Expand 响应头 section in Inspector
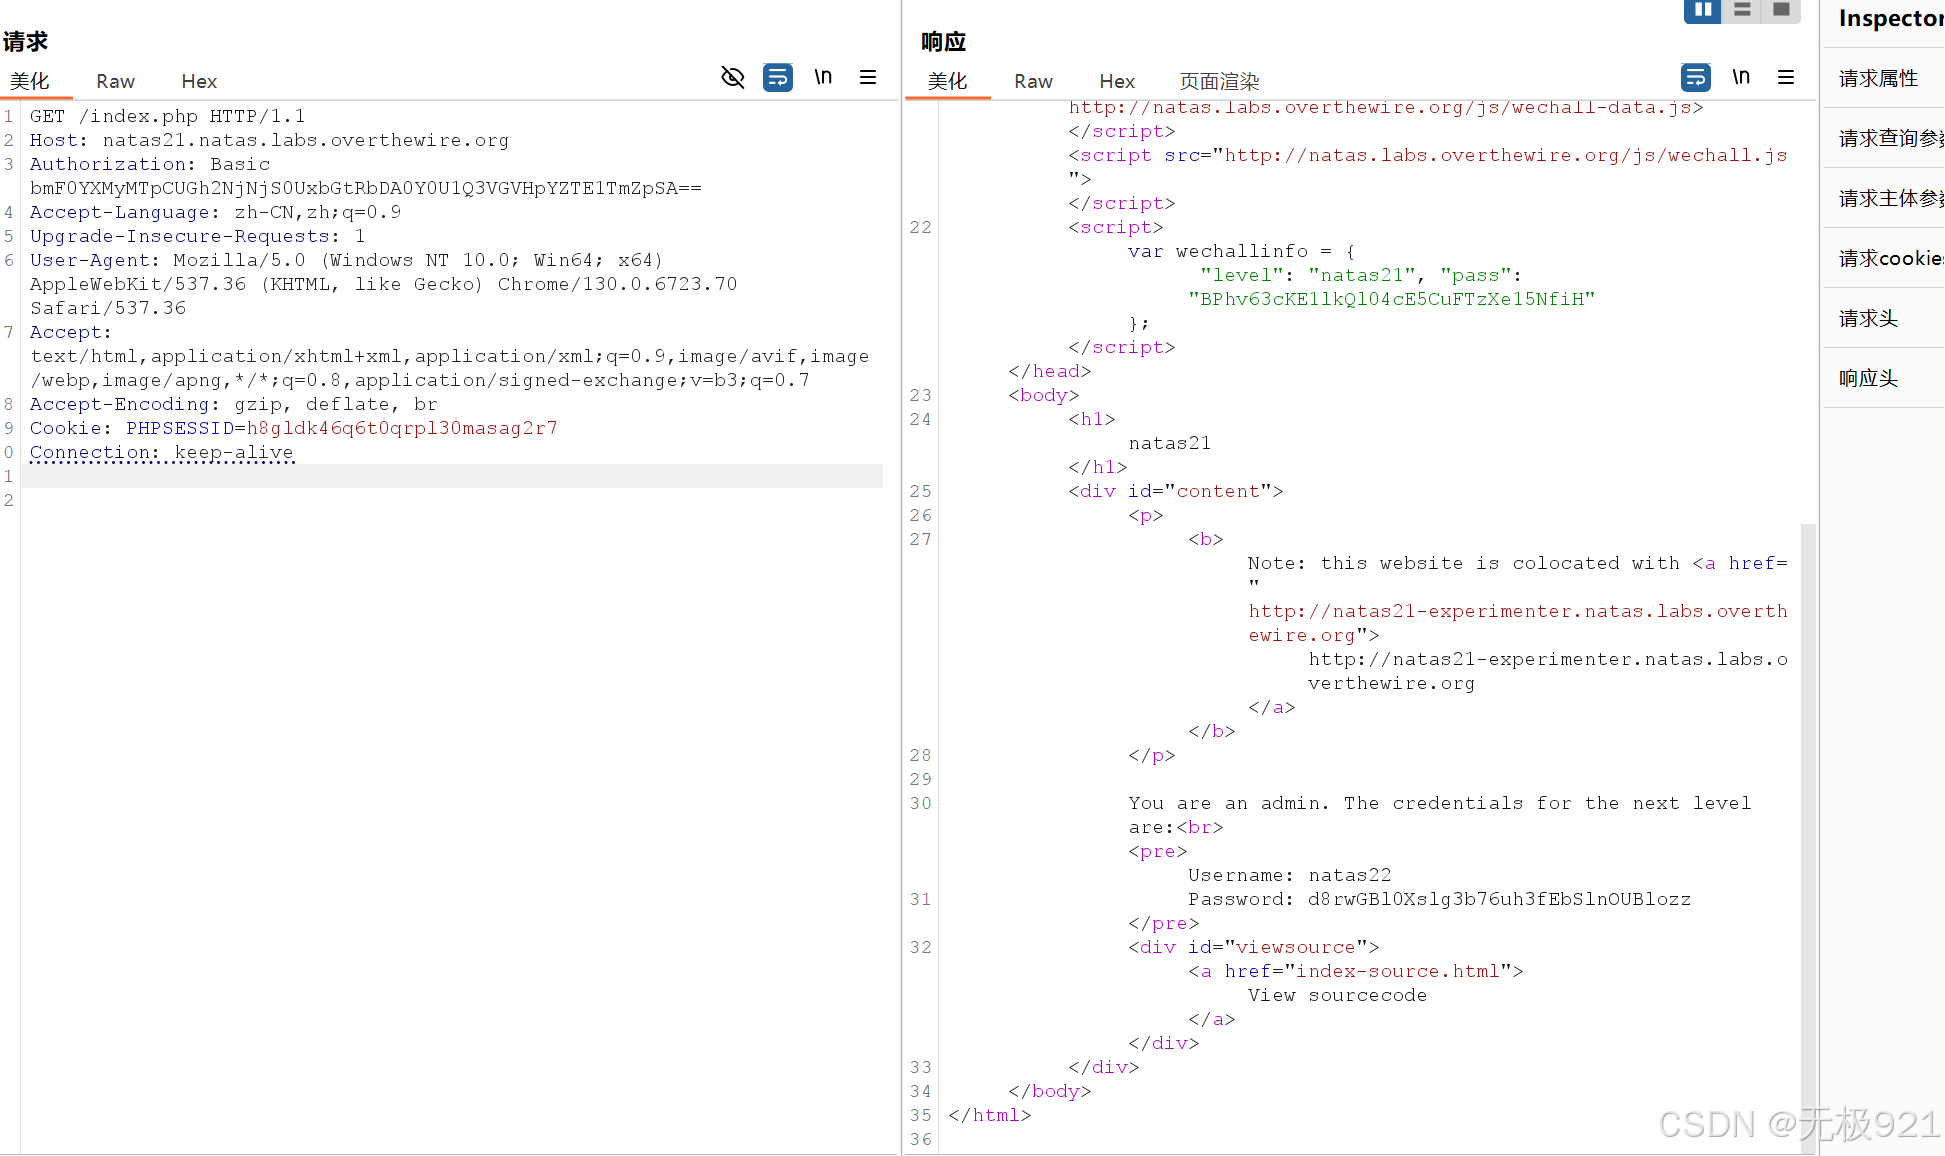1945x1156 pixels. (1868, 378)
